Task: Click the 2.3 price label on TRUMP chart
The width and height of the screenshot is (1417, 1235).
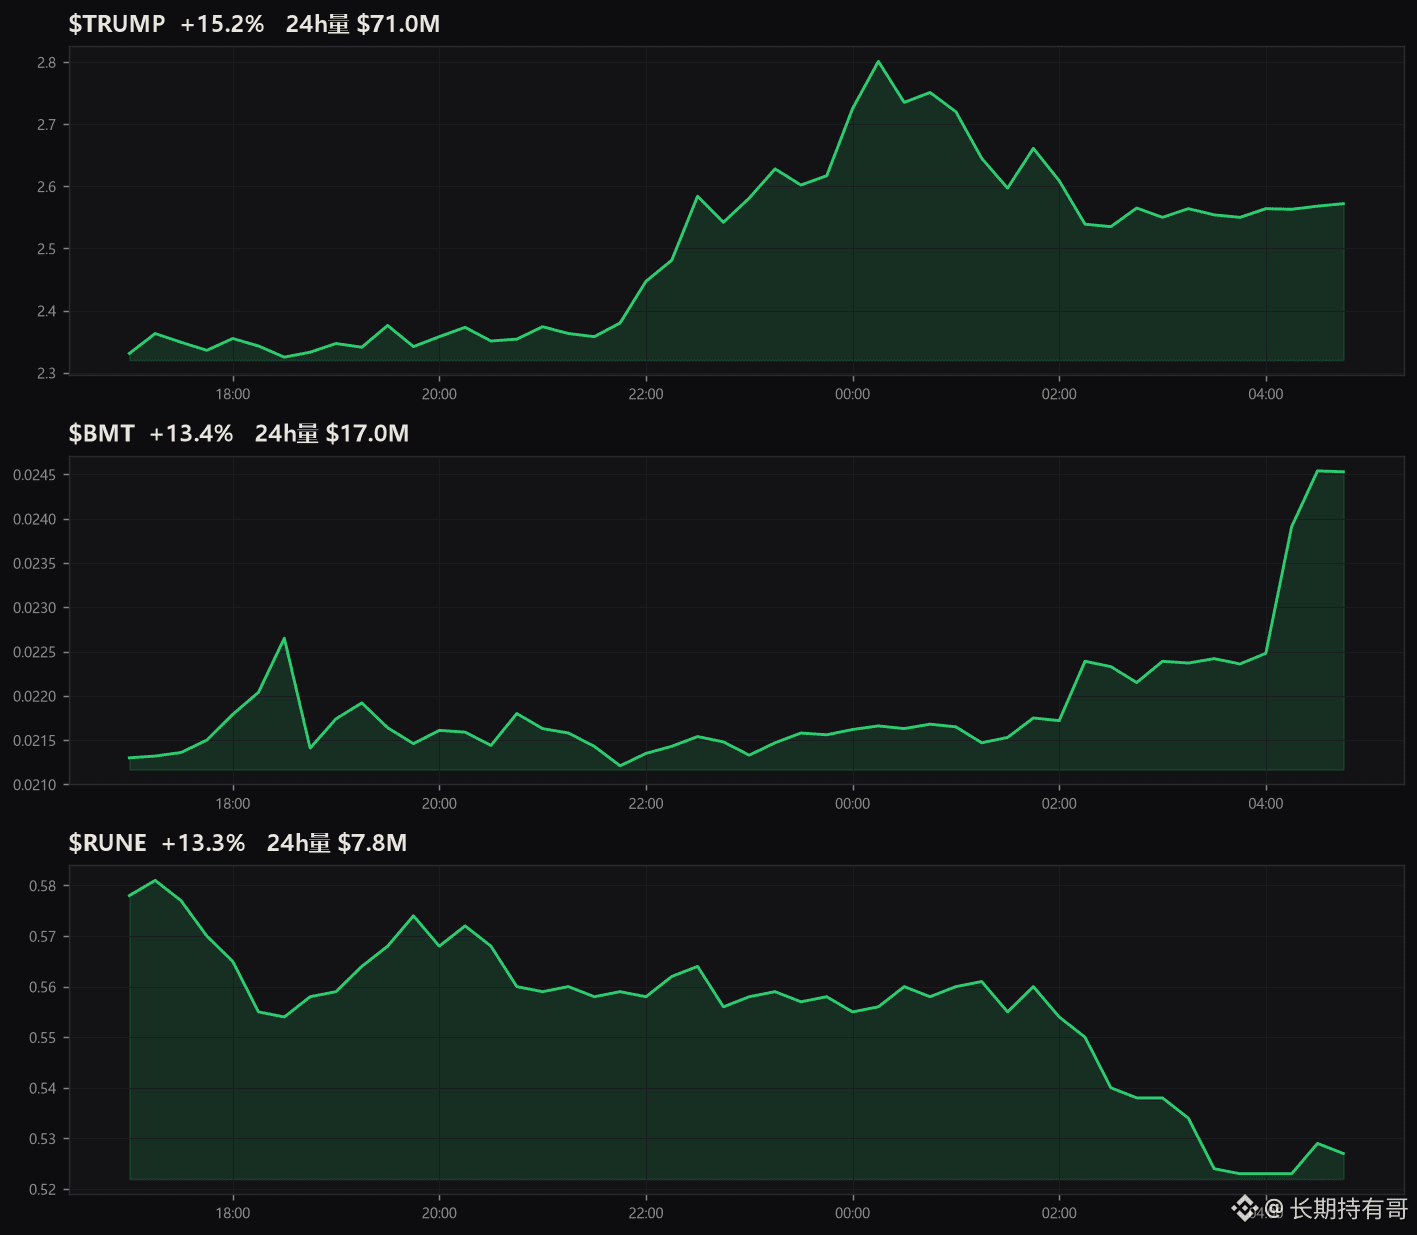Action: click(47, 373)
